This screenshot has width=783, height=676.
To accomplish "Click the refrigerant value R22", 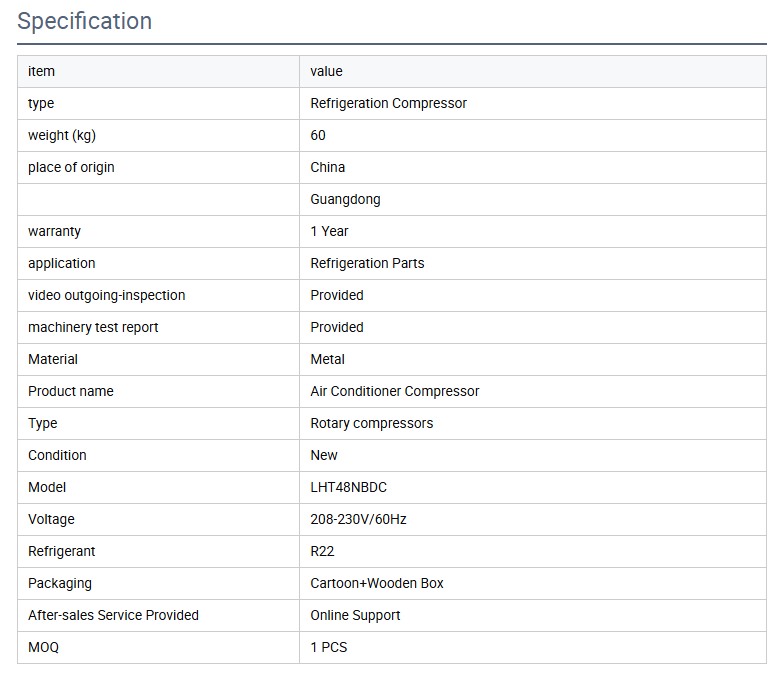I will 322,551.
